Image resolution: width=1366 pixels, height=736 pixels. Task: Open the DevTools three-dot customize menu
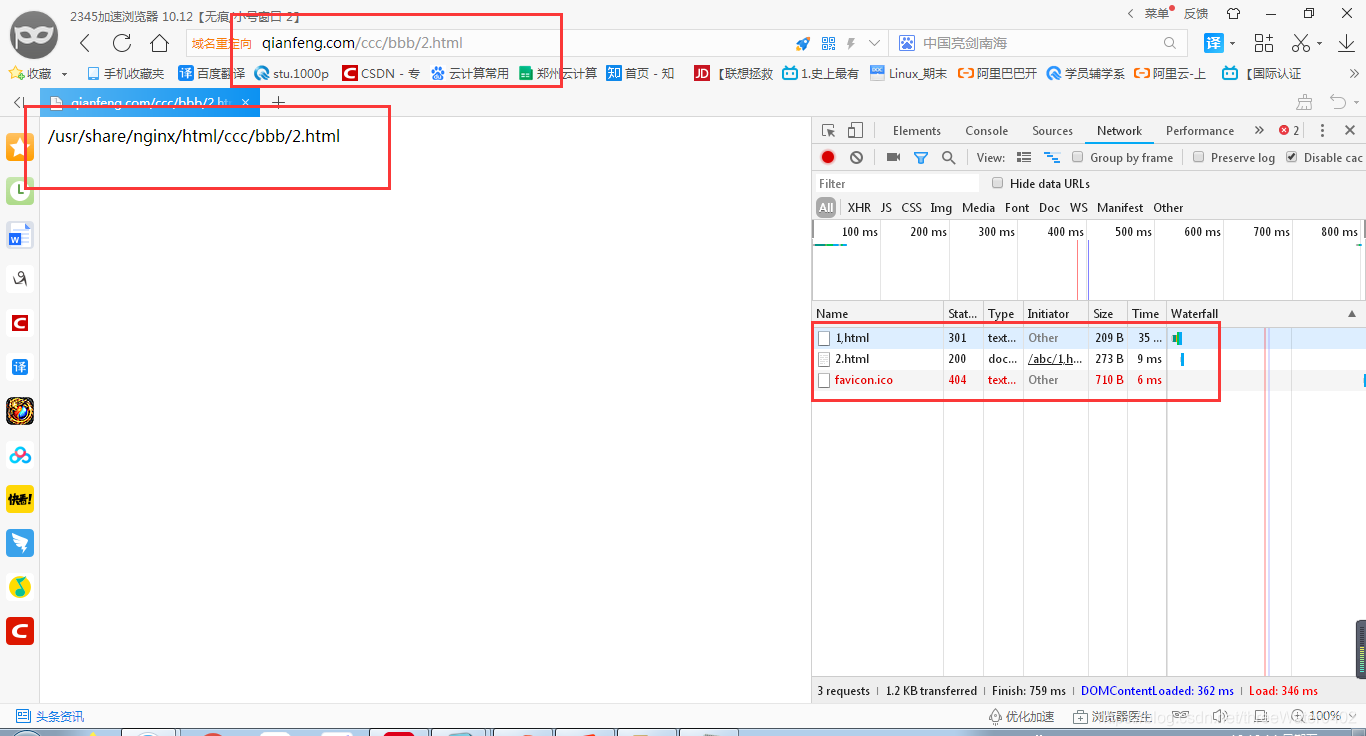[x=1322, y=131]
